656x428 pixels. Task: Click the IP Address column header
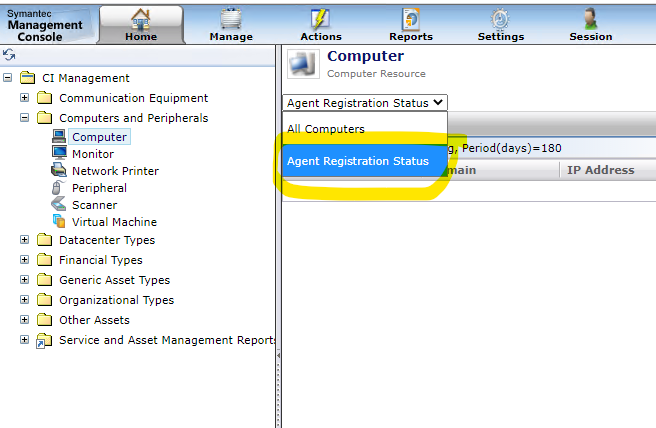(x=600, y=170)
